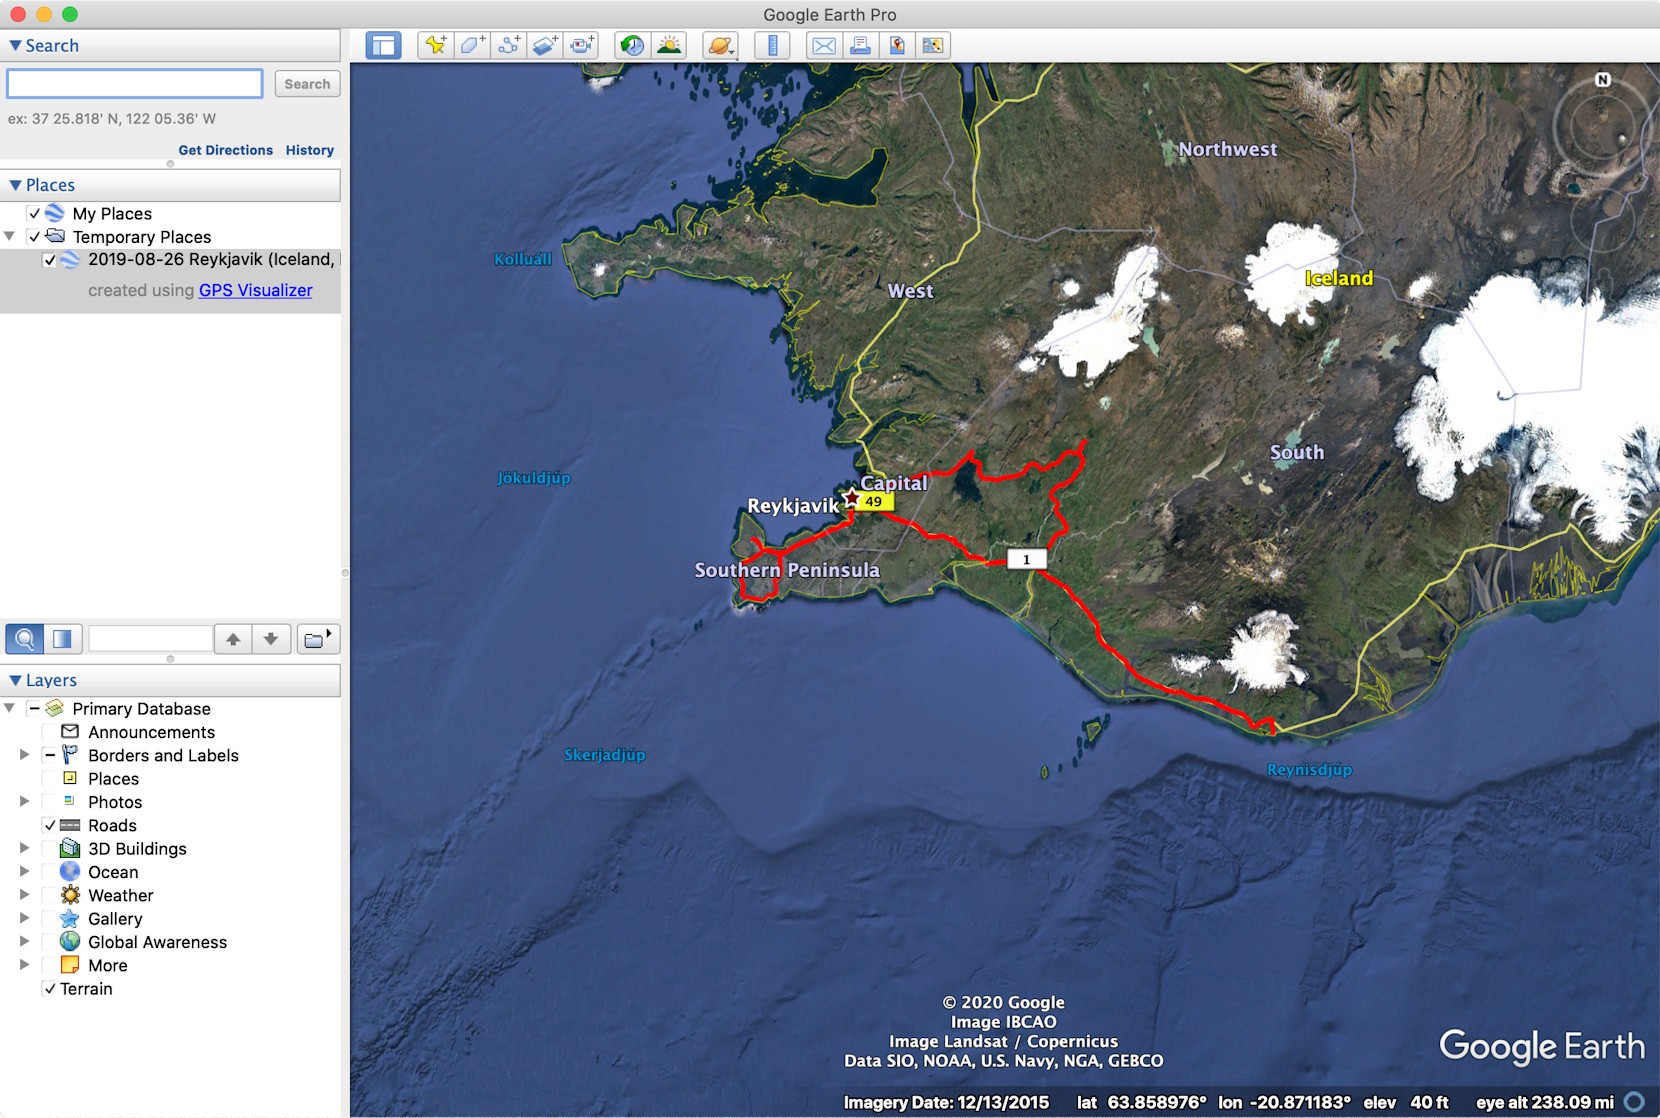Image resolution: width=1660 pixels, height=1118 pixels.
Task: Click the Reykjavik star placemark on map
Action: click(851, 497)
